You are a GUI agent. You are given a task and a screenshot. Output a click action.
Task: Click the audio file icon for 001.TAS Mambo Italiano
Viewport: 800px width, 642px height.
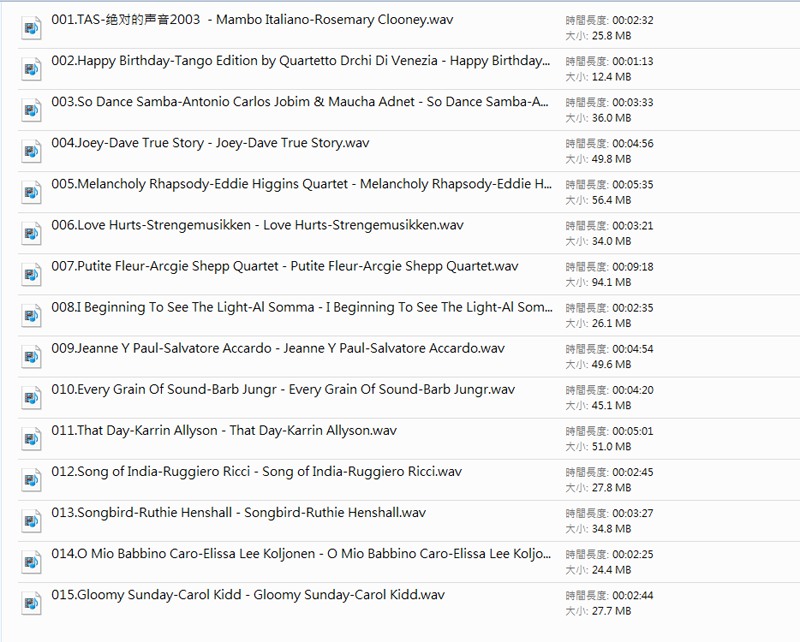pos(31,28)
